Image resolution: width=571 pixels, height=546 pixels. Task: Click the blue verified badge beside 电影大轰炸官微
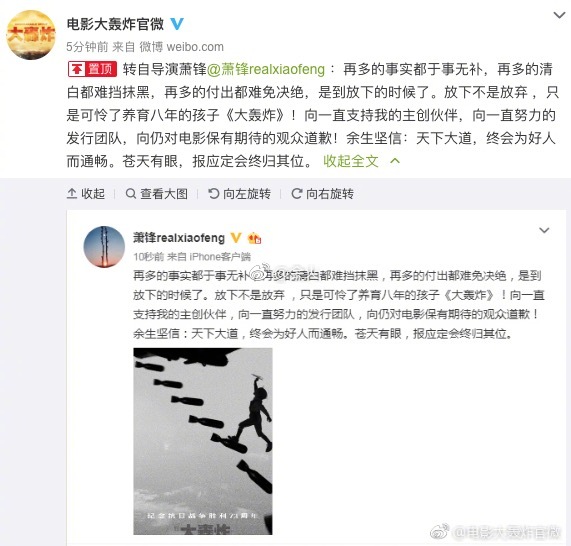[x=177, y=24]
